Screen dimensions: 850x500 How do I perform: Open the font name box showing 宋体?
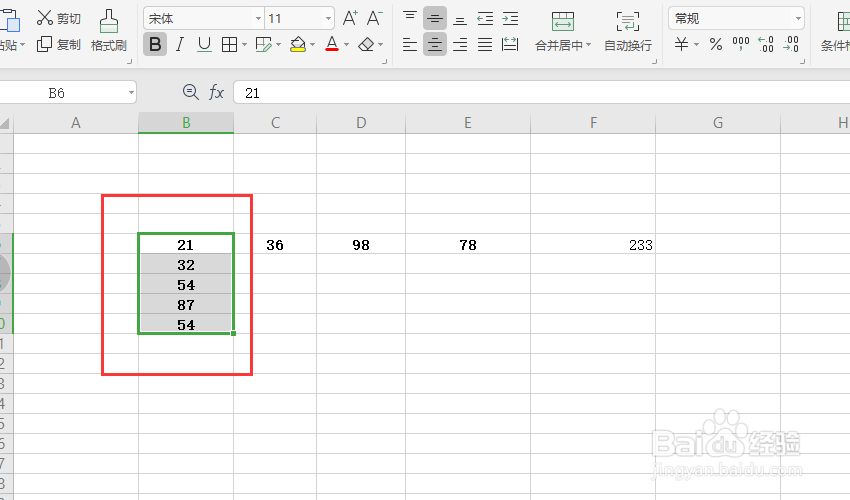pyautogui.click(x=203, y=18)
